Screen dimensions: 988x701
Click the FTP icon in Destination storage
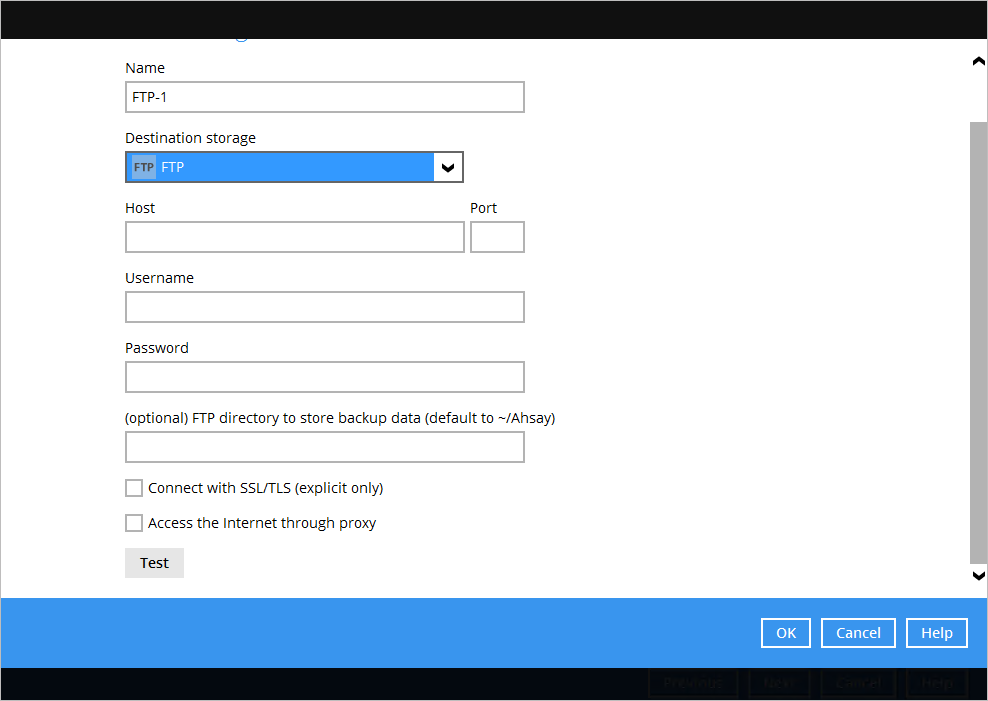click(x=144, y=167)
